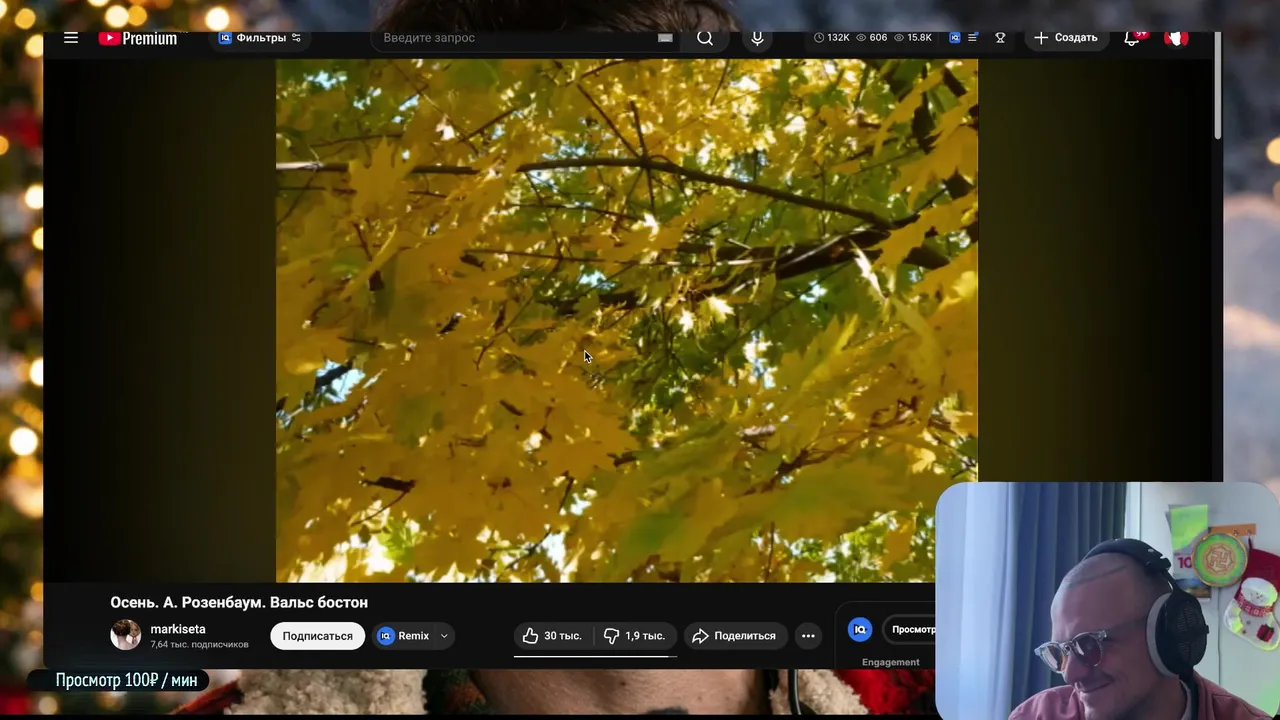Click the Engagement label in vidIQ panel

click(890, 662)
